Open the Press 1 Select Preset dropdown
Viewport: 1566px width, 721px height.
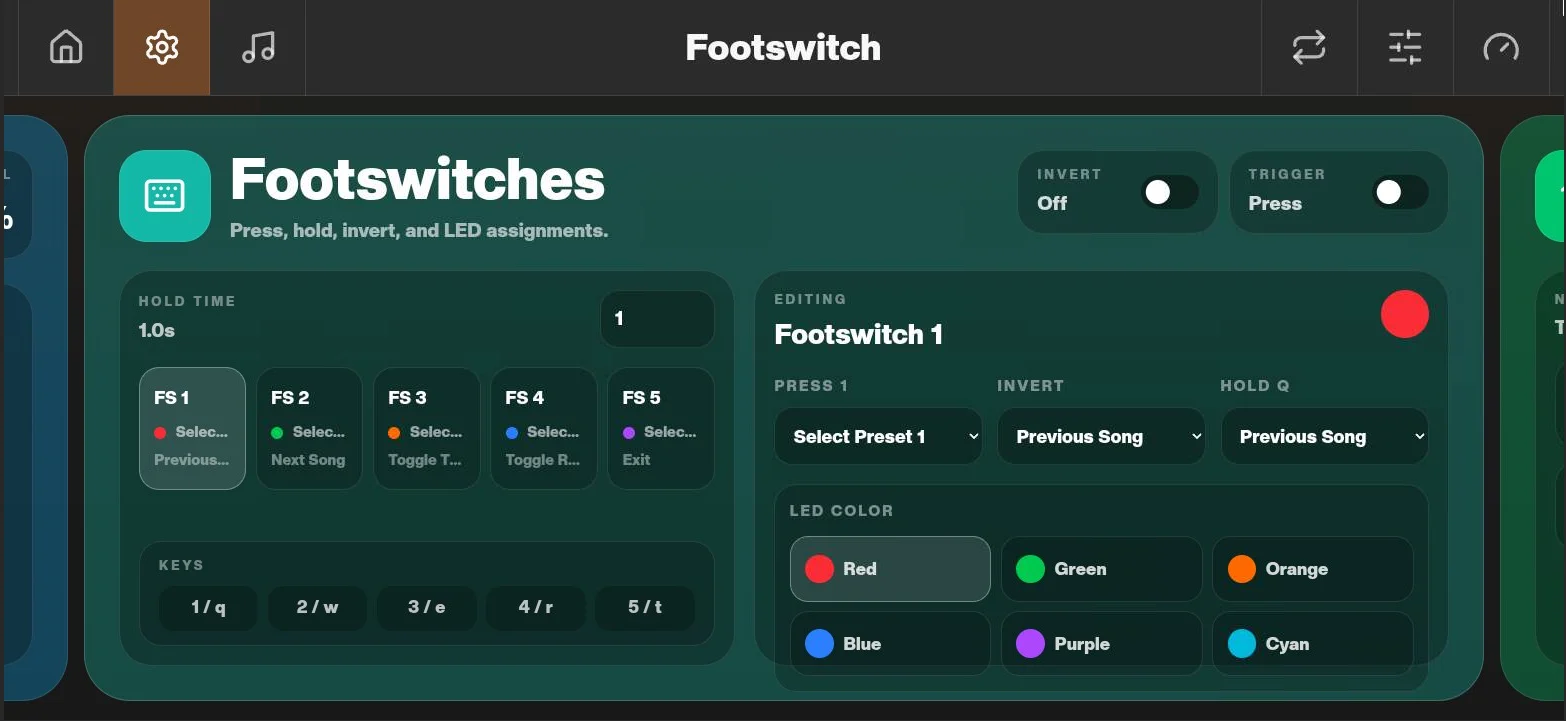tap(879, 436)
